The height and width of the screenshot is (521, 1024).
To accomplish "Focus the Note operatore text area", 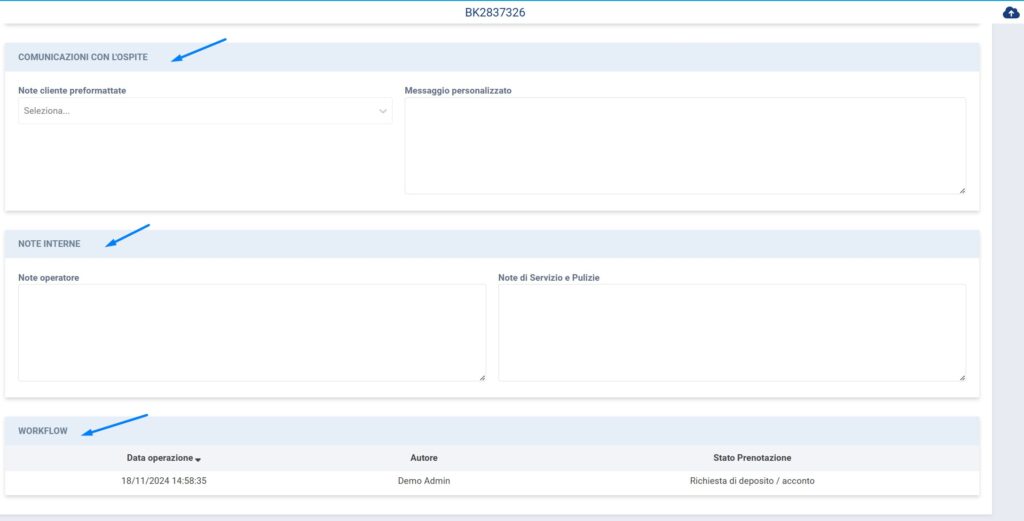I will tap(252, 332).
